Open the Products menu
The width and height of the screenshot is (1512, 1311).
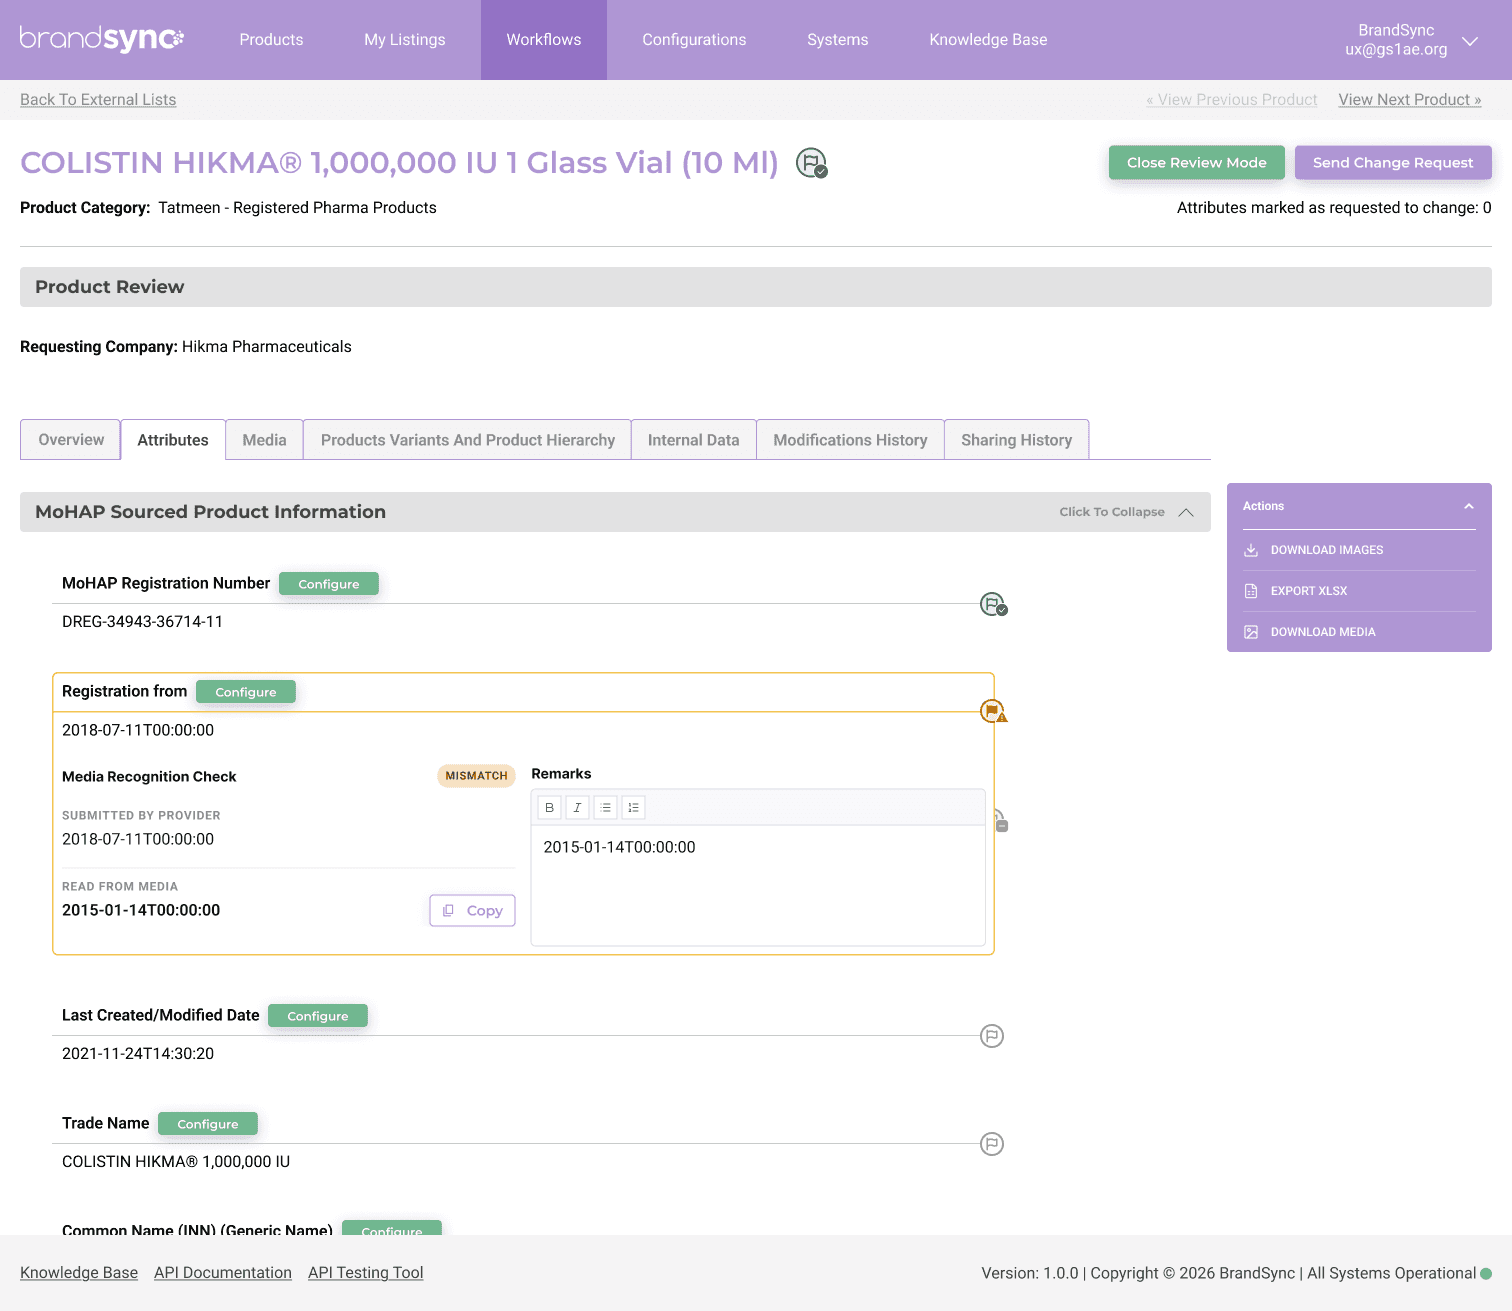(x=271, y=40)
